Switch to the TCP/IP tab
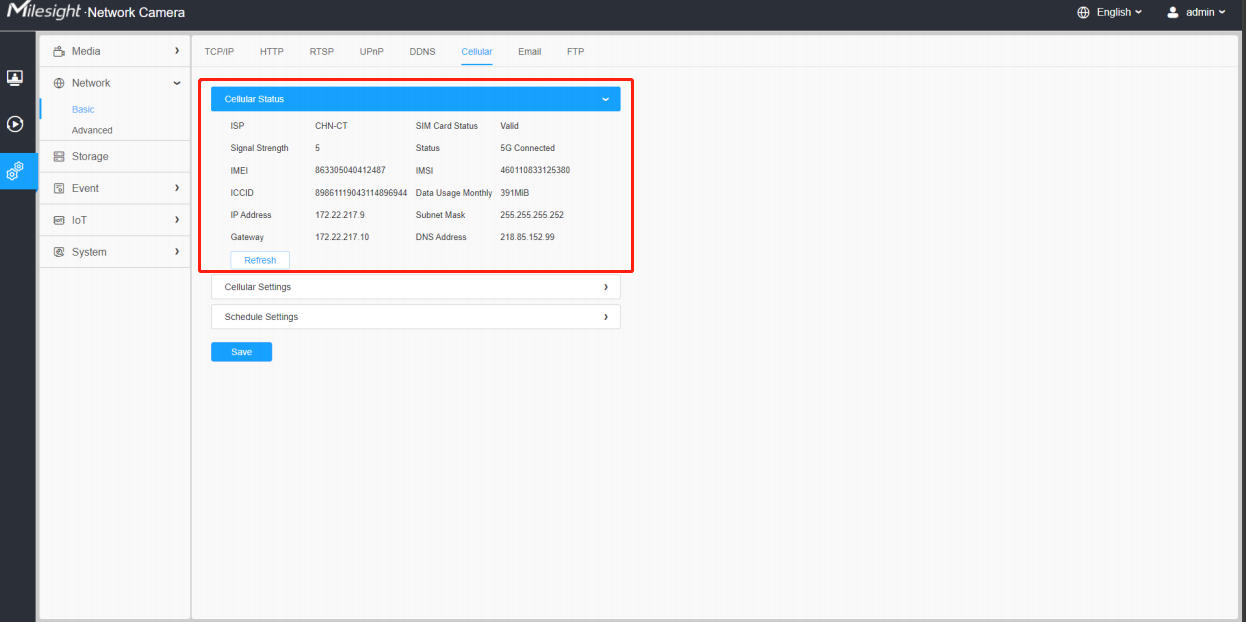The height and width of the screenshot is (622, 1246). pyautogui.click(x=219, y=51)
